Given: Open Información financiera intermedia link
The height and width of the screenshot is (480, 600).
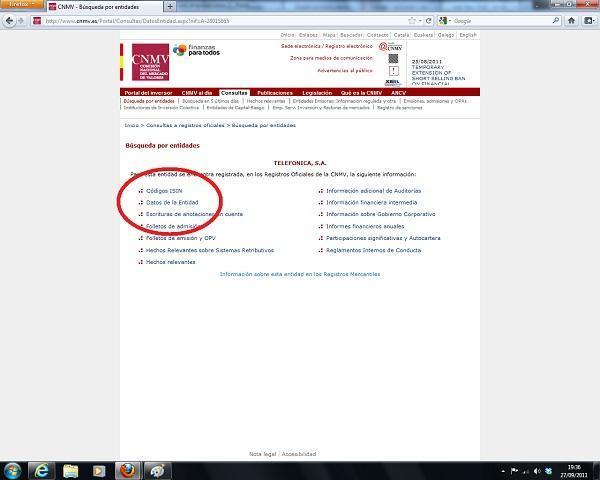Looking at the screenshot, I should pos(371,202).
